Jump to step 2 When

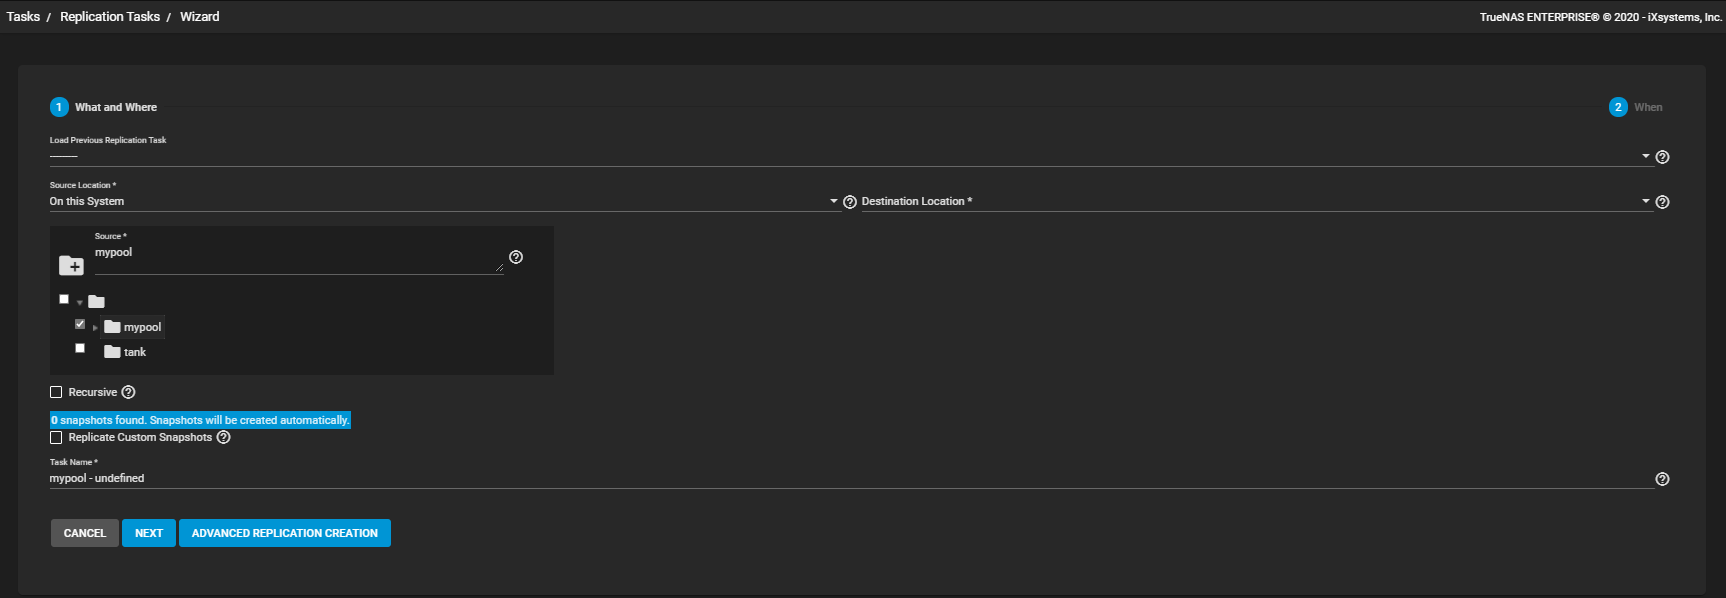pos(1618,107)
